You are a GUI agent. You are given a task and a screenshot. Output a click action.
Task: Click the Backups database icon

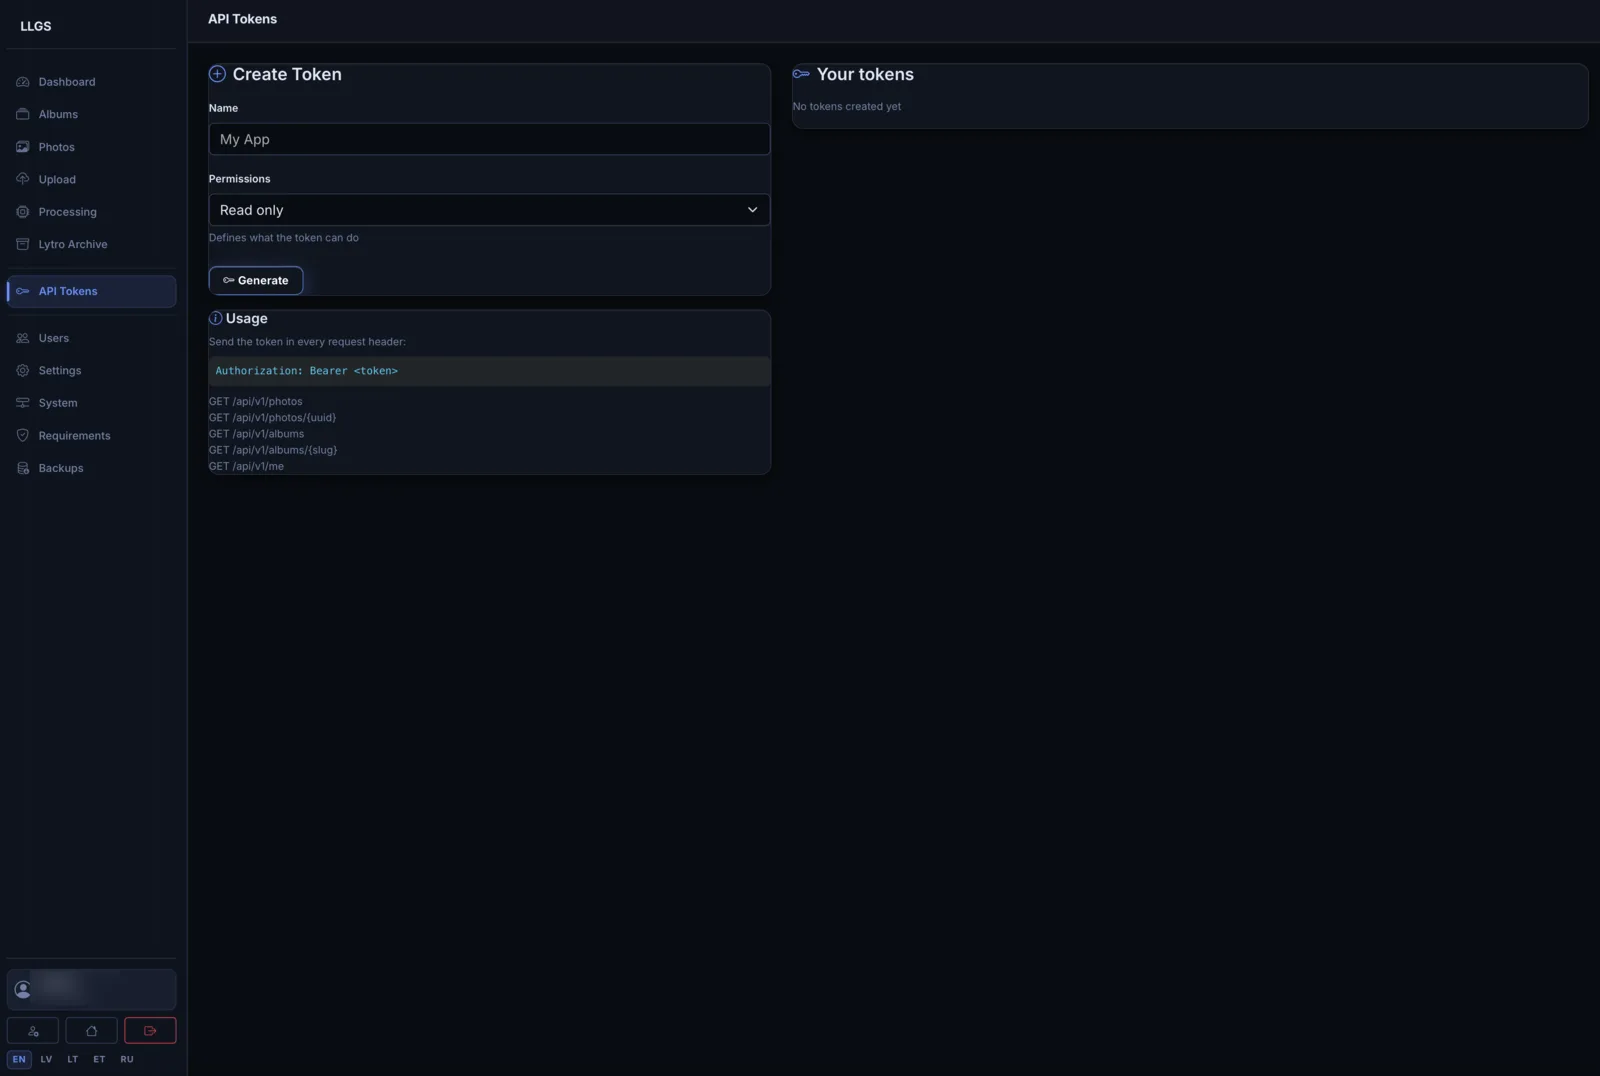coord(23,468)
